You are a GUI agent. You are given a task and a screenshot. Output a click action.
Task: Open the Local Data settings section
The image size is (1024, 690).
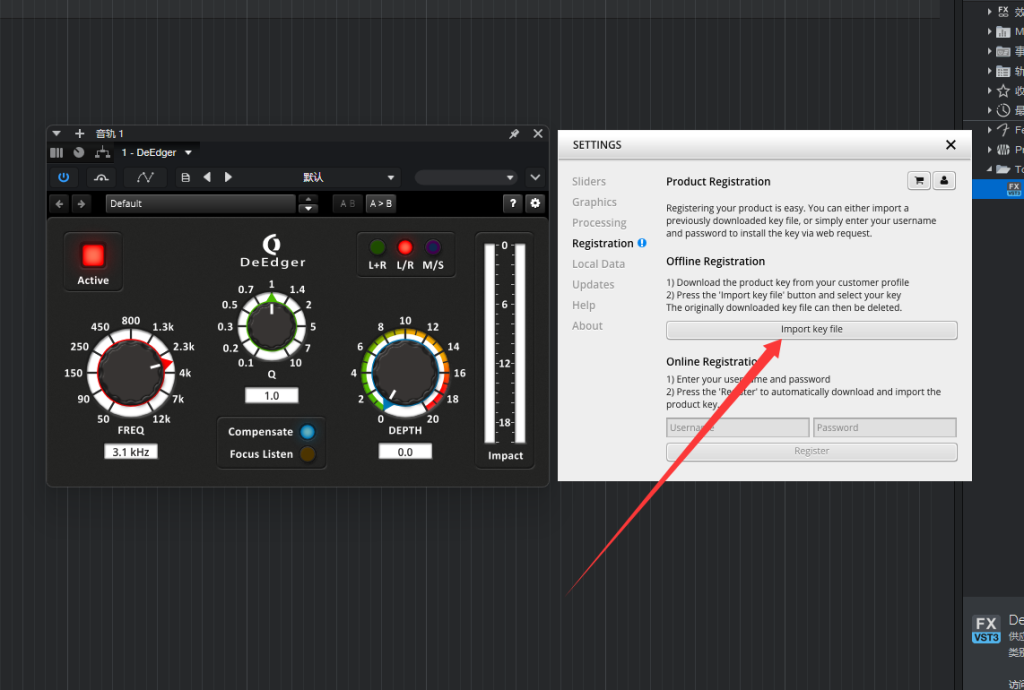[x=598, y=264]
